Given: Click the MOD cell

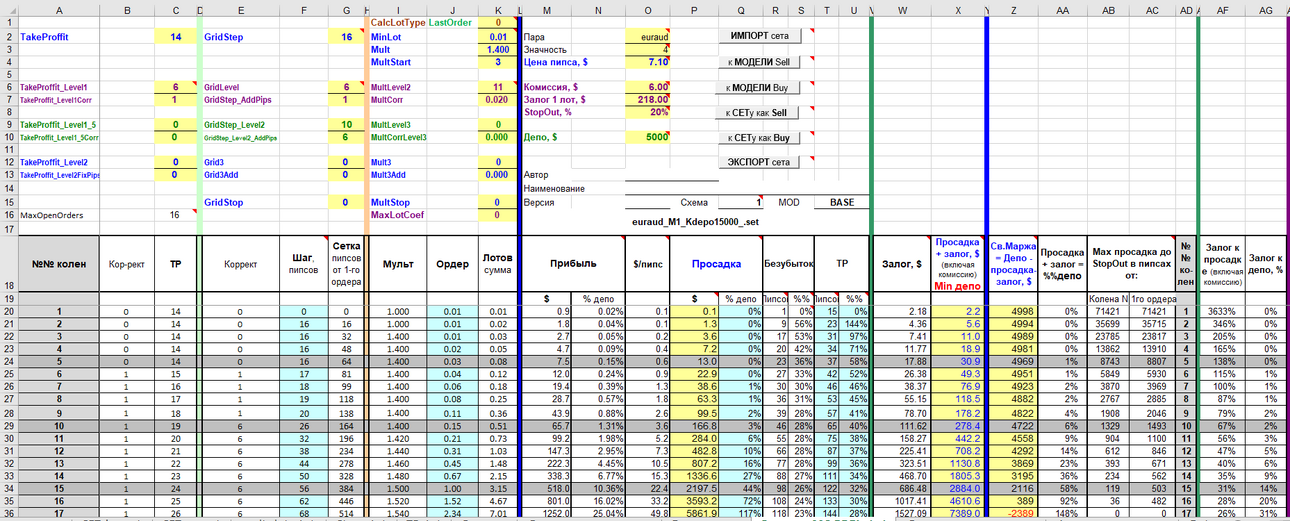Looking at the screenshot, I should [x=788, y=202].
